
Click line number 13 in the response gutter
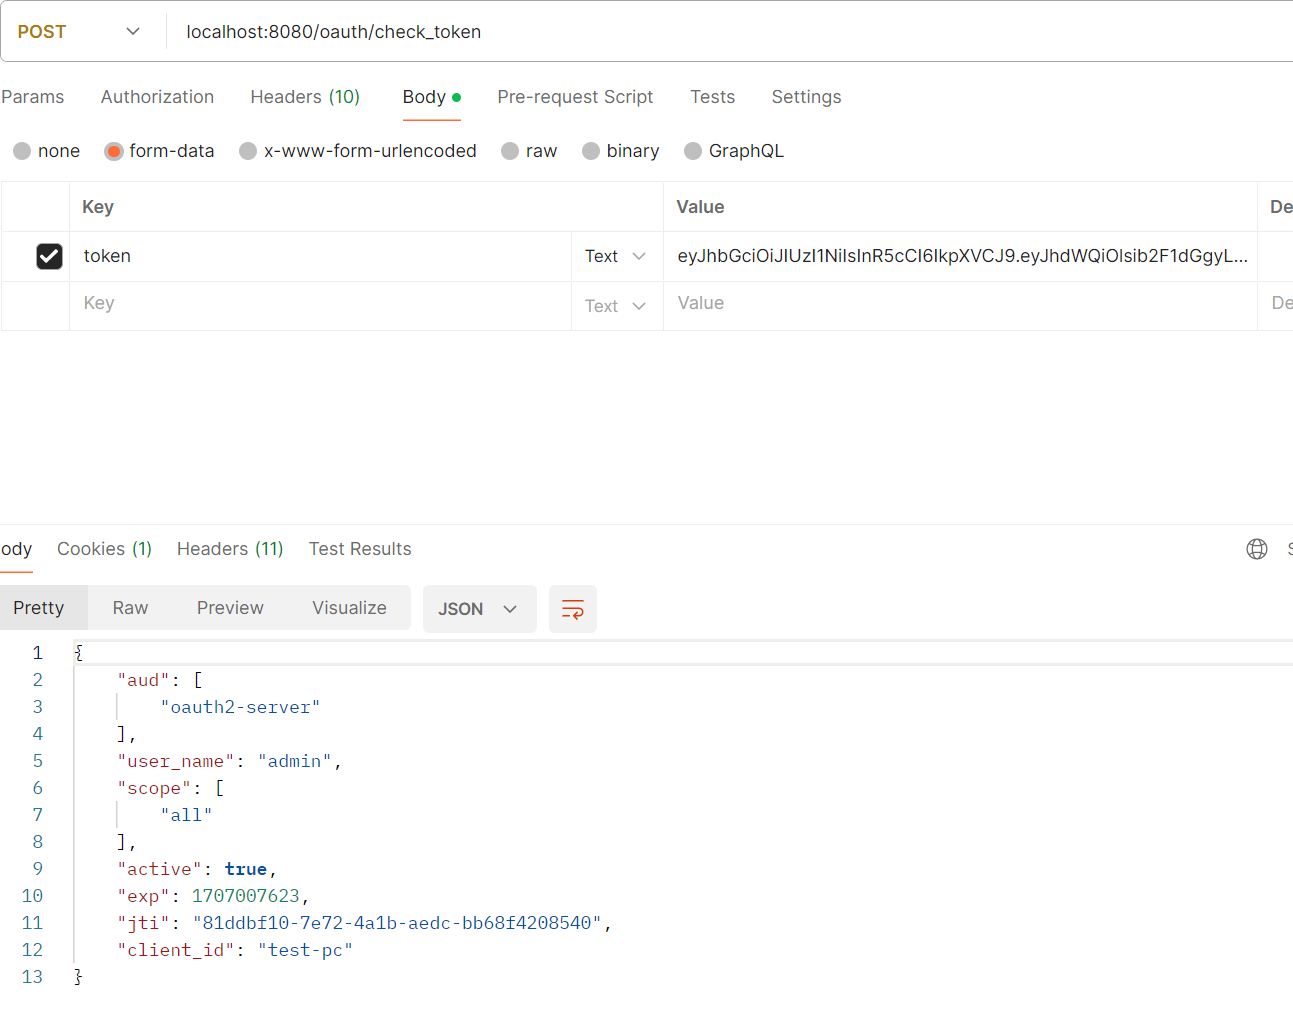pos(32,977)
